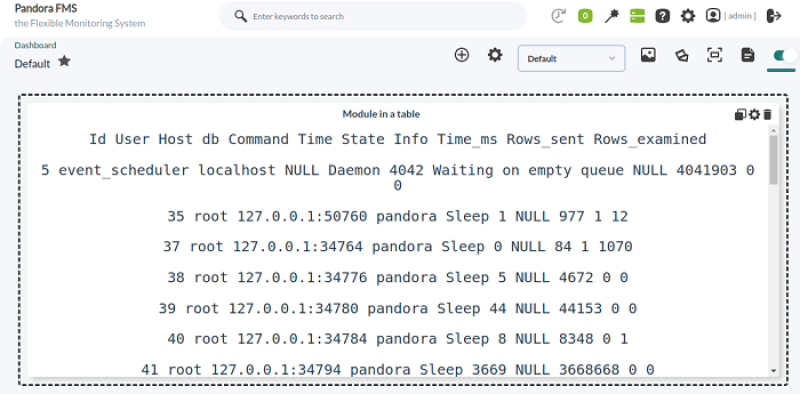
Task: Click the row with 127.0.0.1:34764
Action: coord(398,247)
